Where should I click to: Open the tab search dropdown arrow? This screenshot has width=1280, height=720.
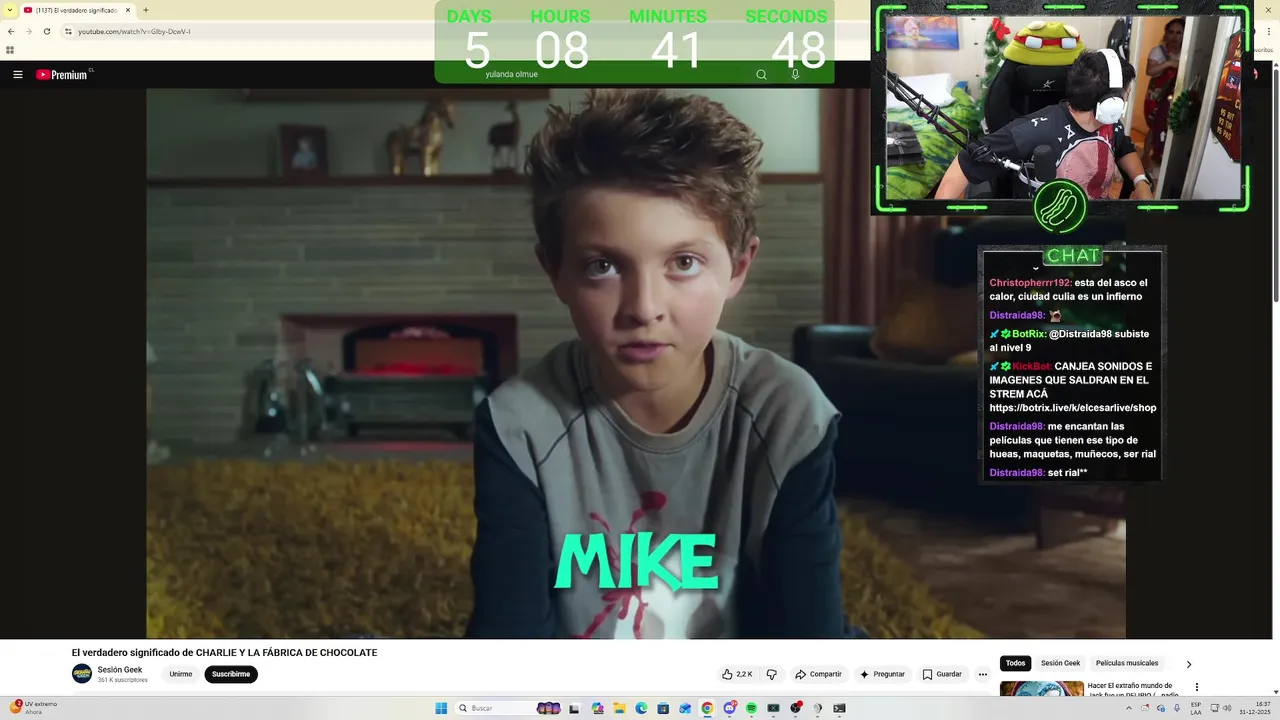pyautogui.click(x=9, y=10)
